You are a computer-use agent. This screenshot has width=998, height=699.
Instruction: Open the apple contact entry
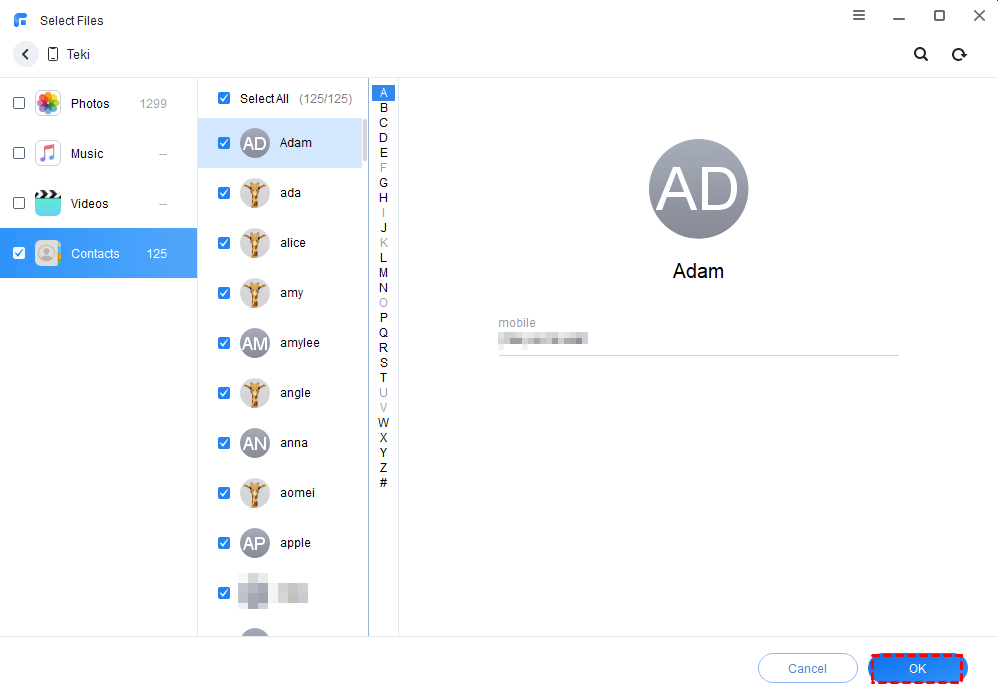click(x=295, y=543)
